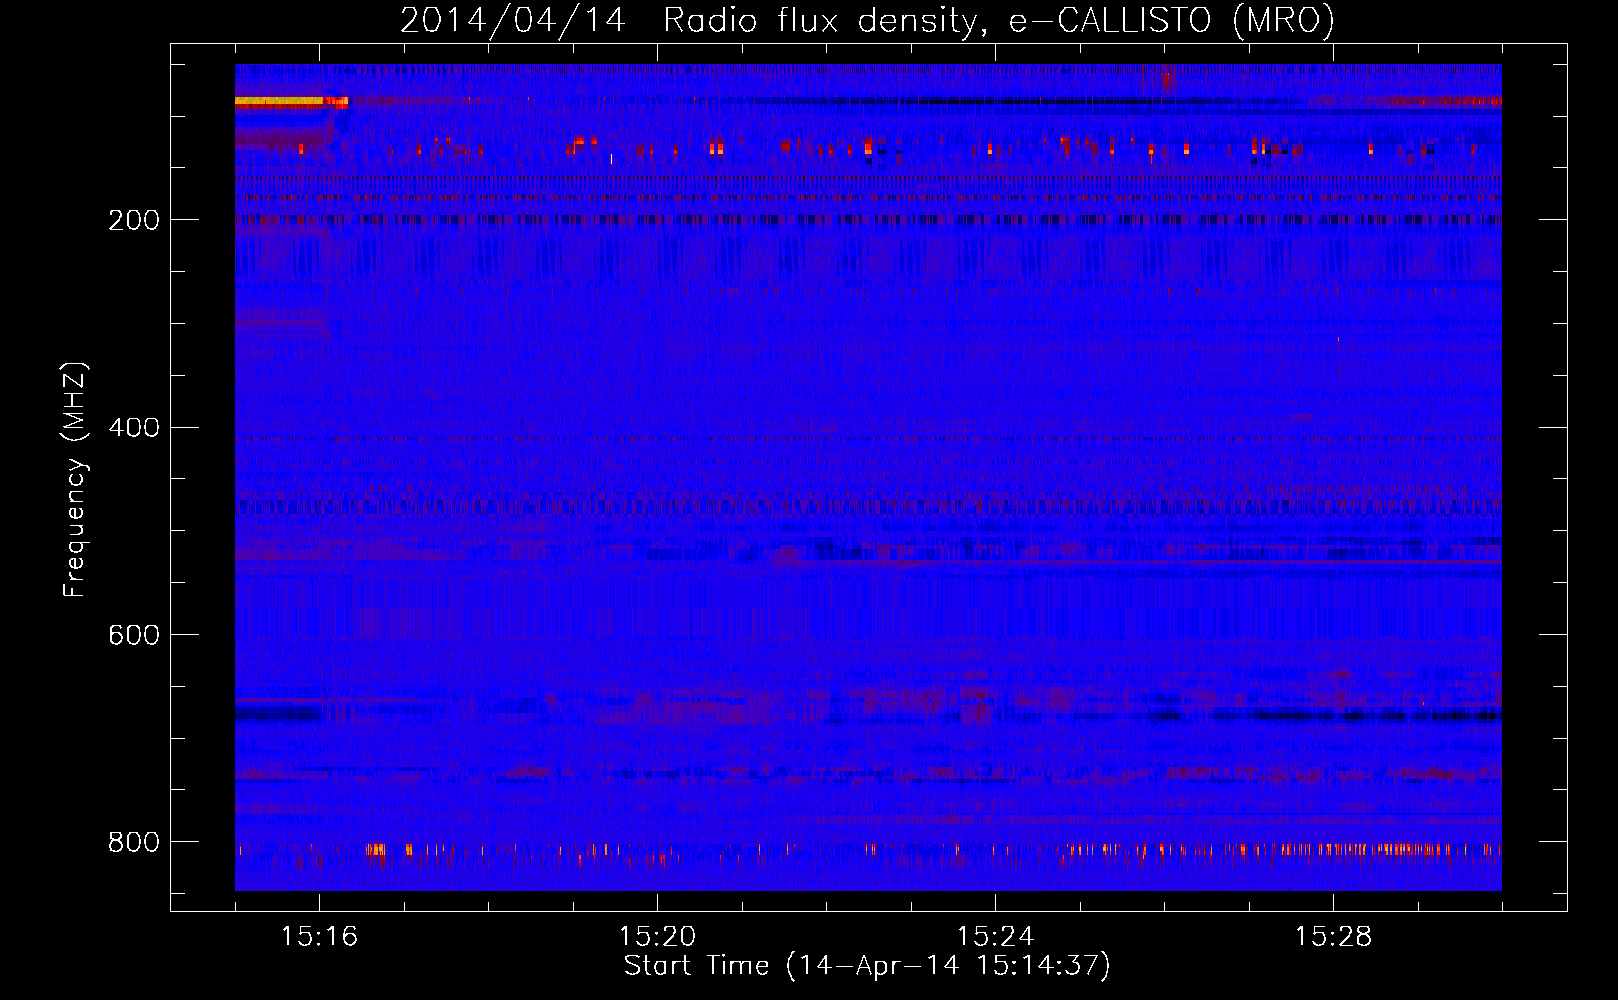Click the 200 frequency tick label
This screenshot has height=1000, width=1618.
click(x=134, y=220)
